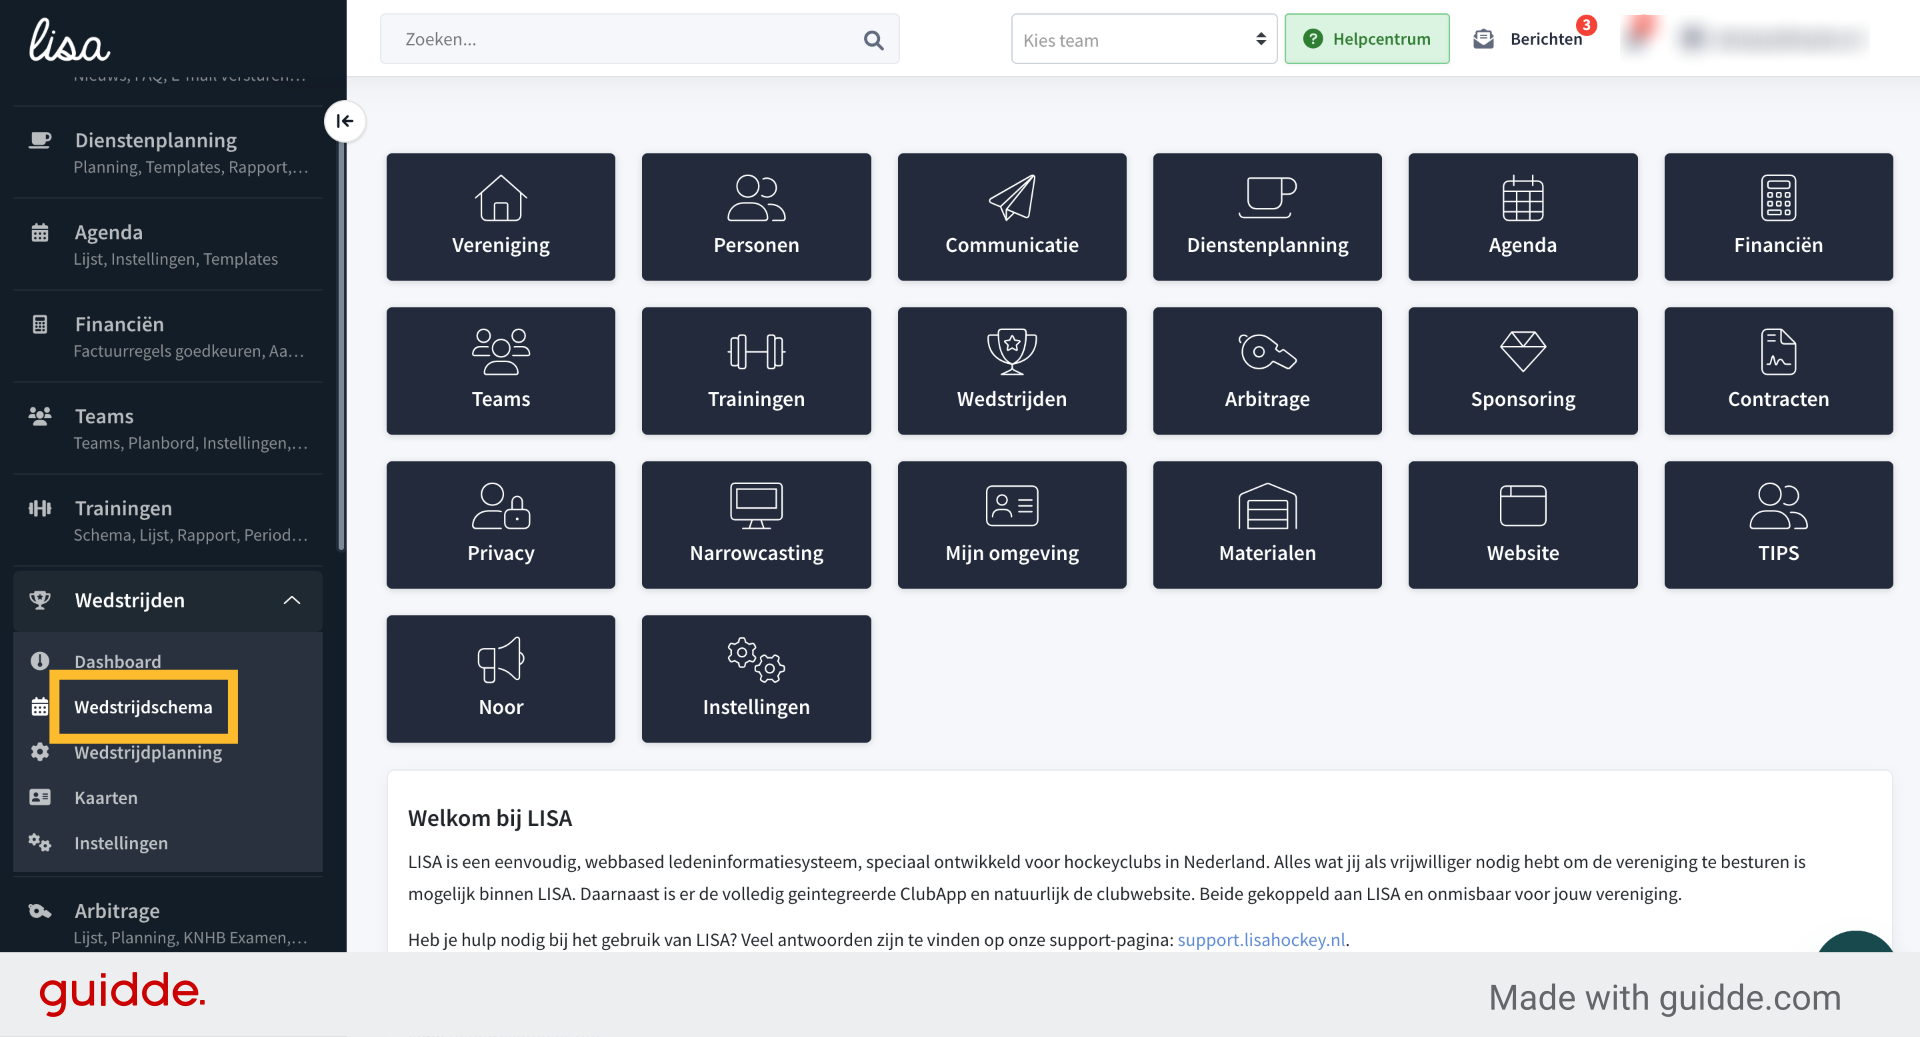1920x1037 pixels.
Task: Open the Teams tile
Action: [500, 370]
